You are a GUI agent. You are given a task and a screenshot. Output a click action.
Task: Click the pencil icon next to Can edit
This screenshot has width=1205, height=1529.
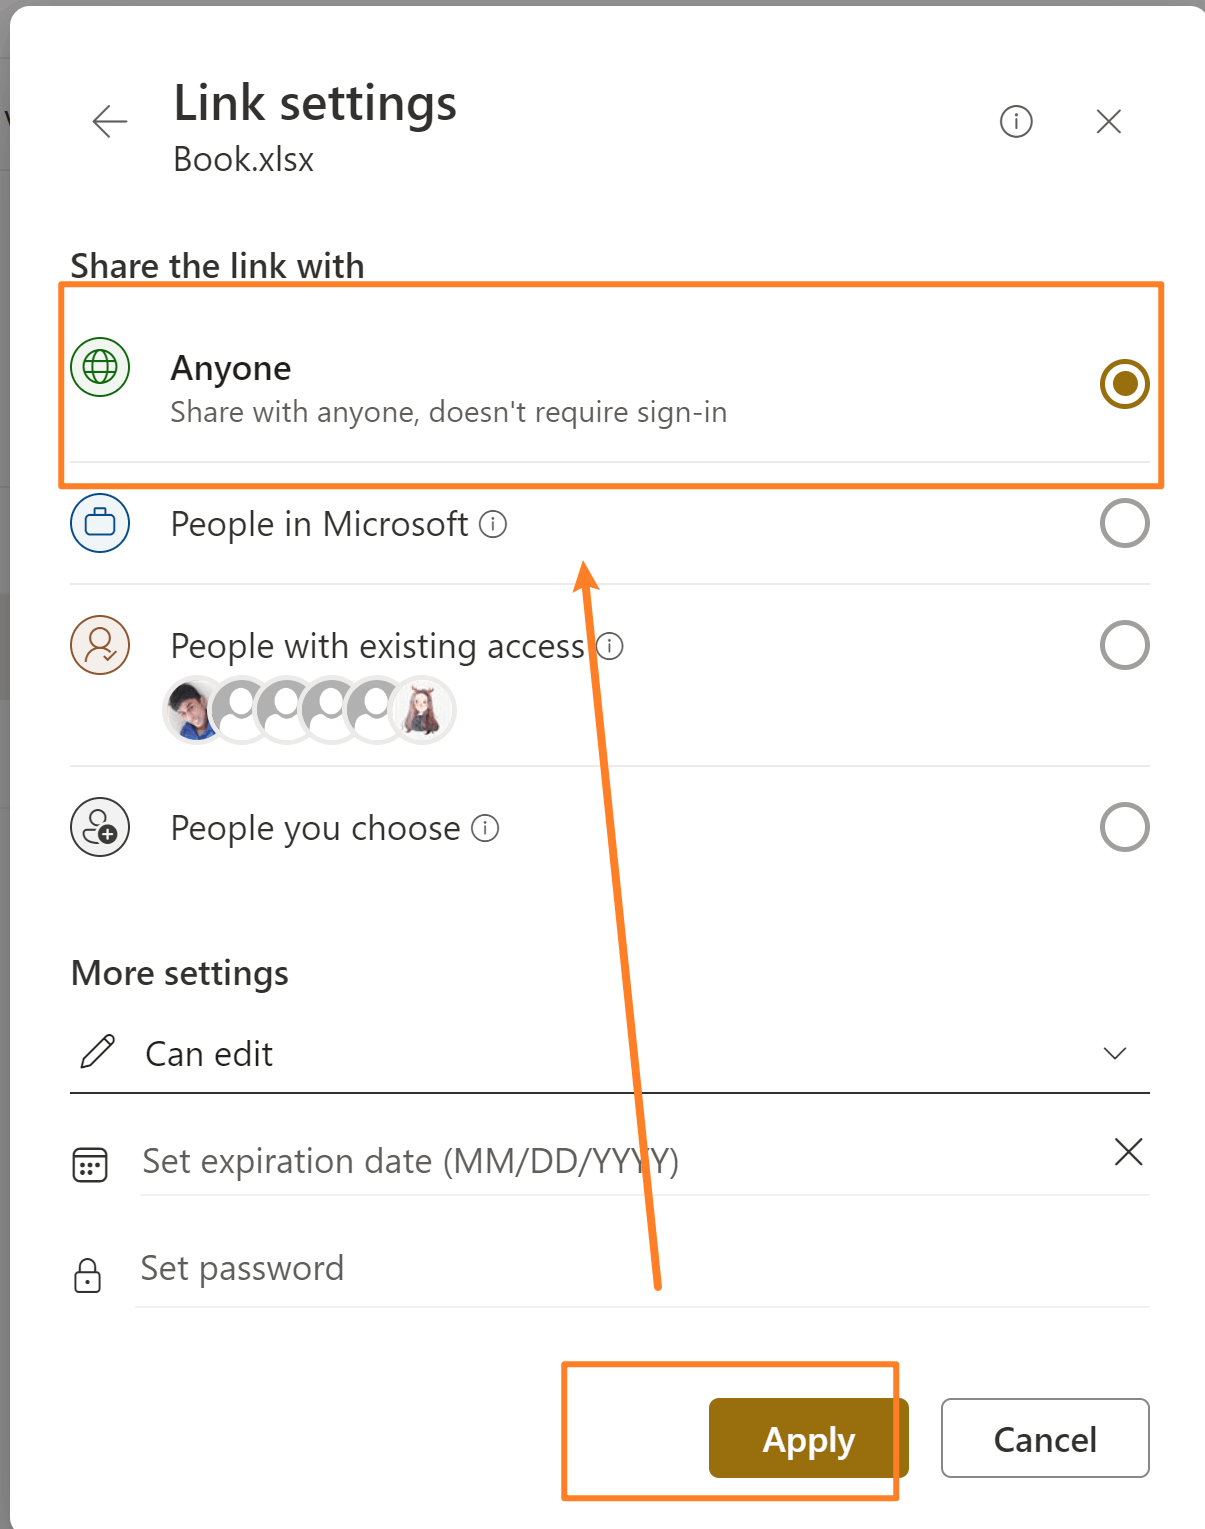96,1053
